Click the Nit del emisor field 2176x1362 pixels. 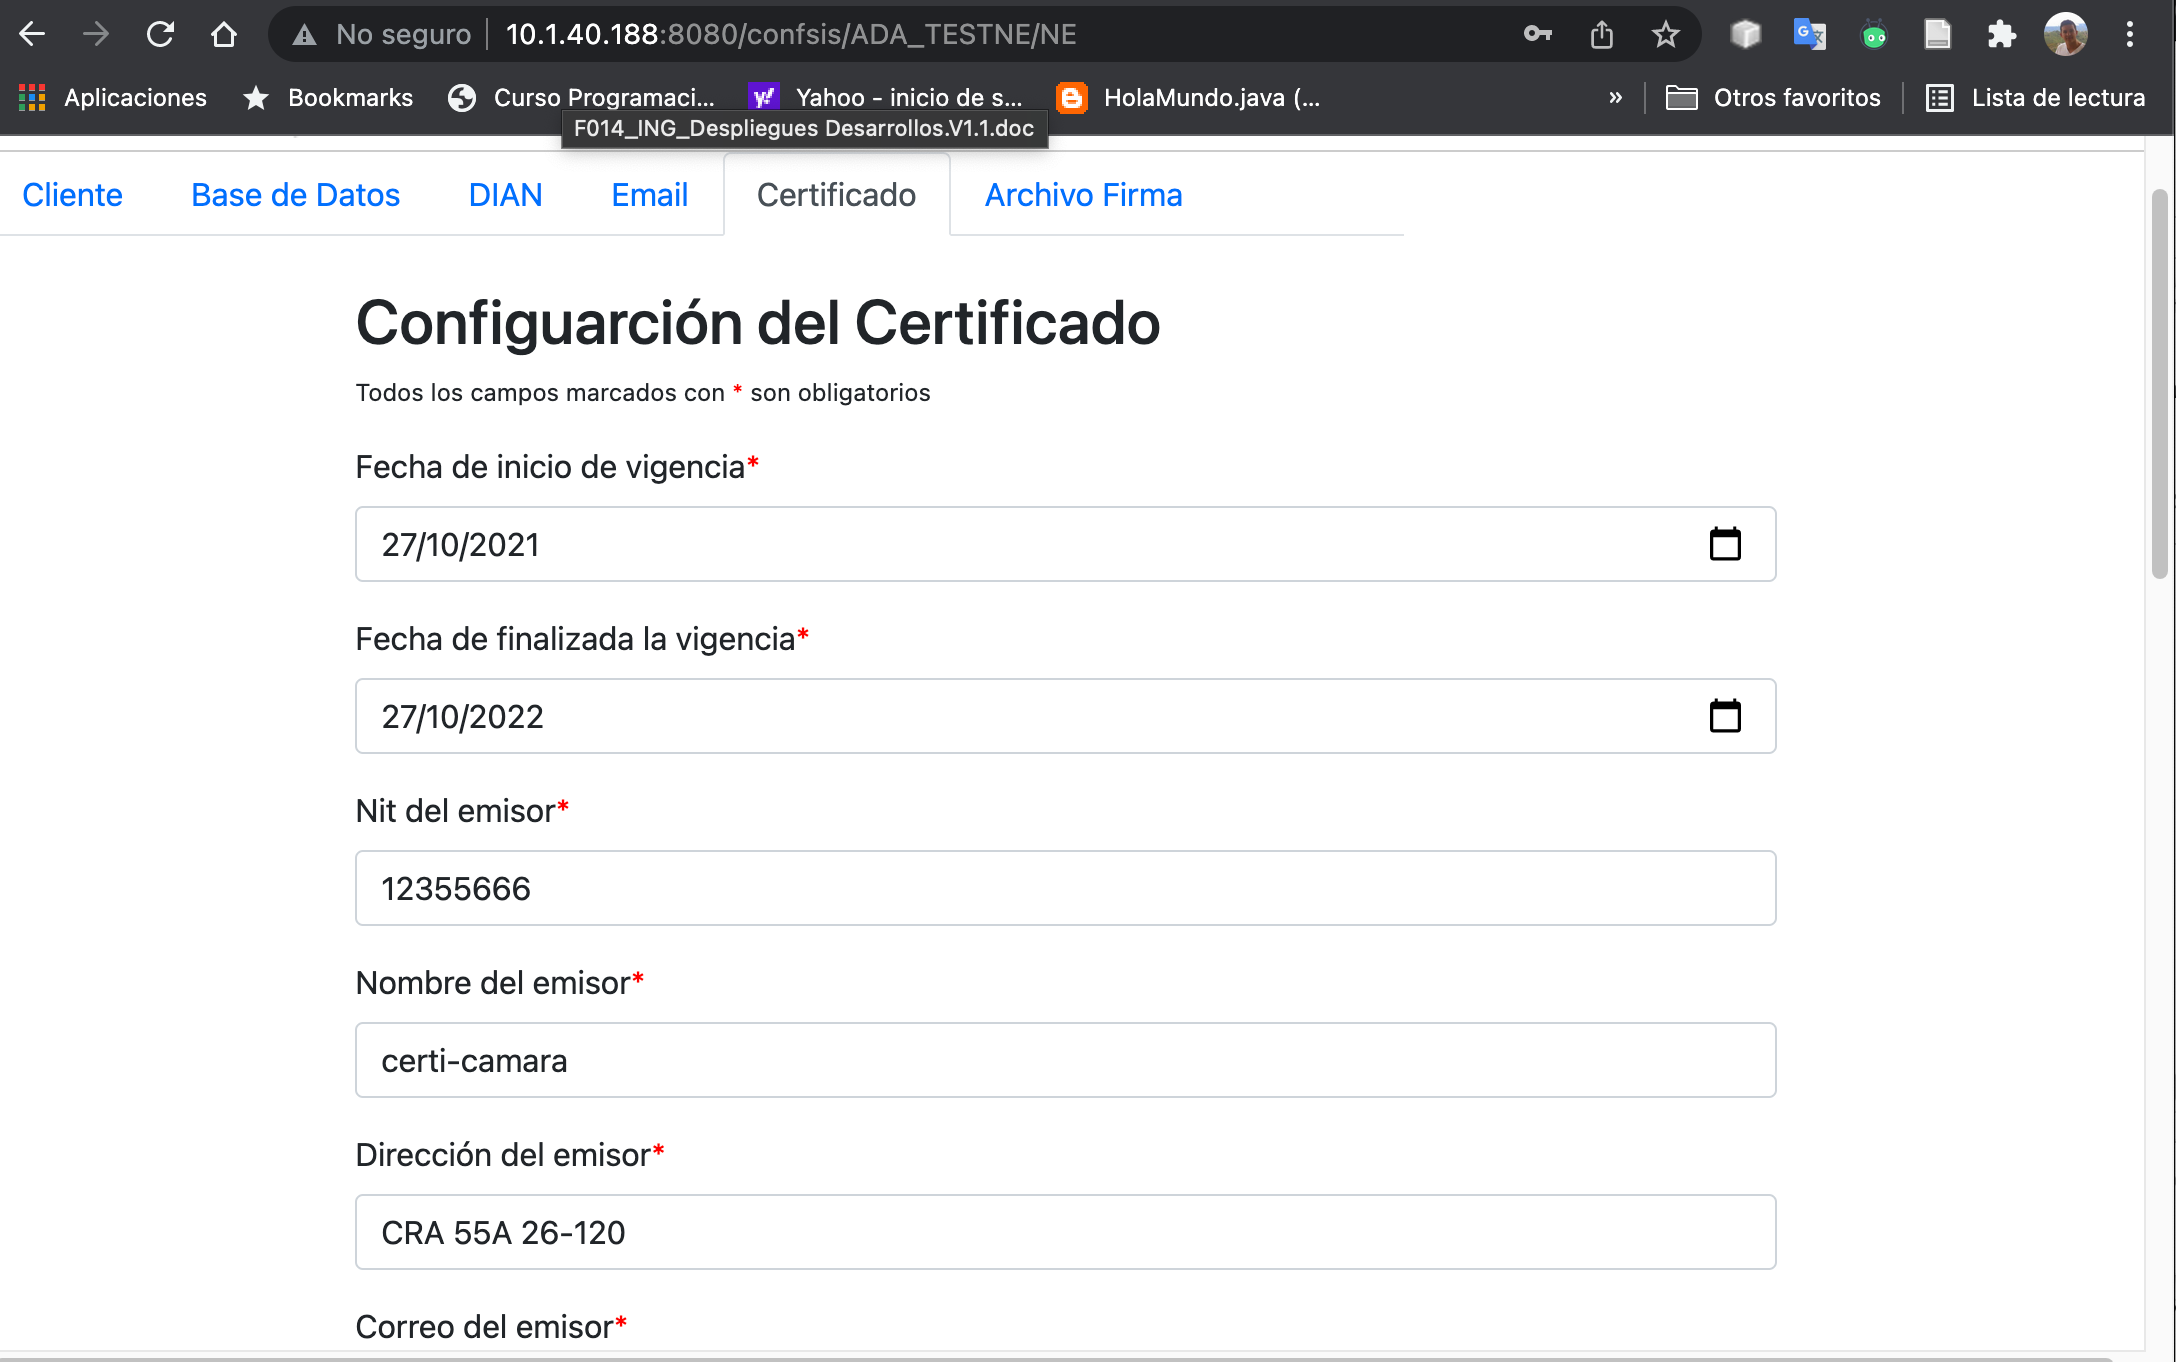1065,888
